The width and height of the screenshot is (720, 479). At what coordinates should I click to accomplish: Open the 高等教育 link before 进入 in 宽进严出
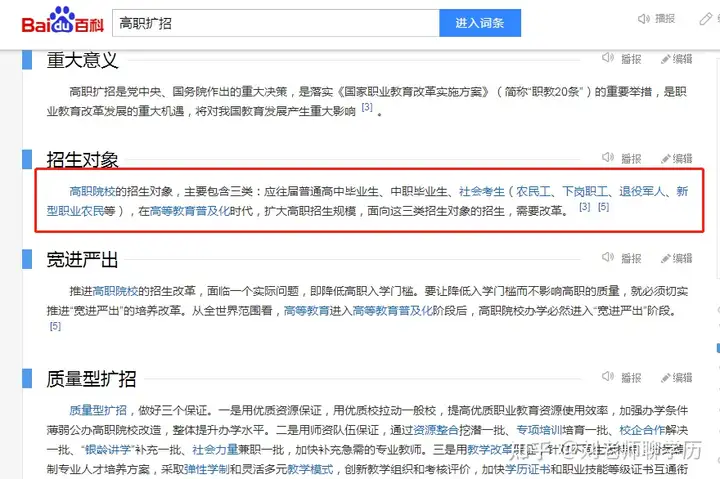click(306, 310)
